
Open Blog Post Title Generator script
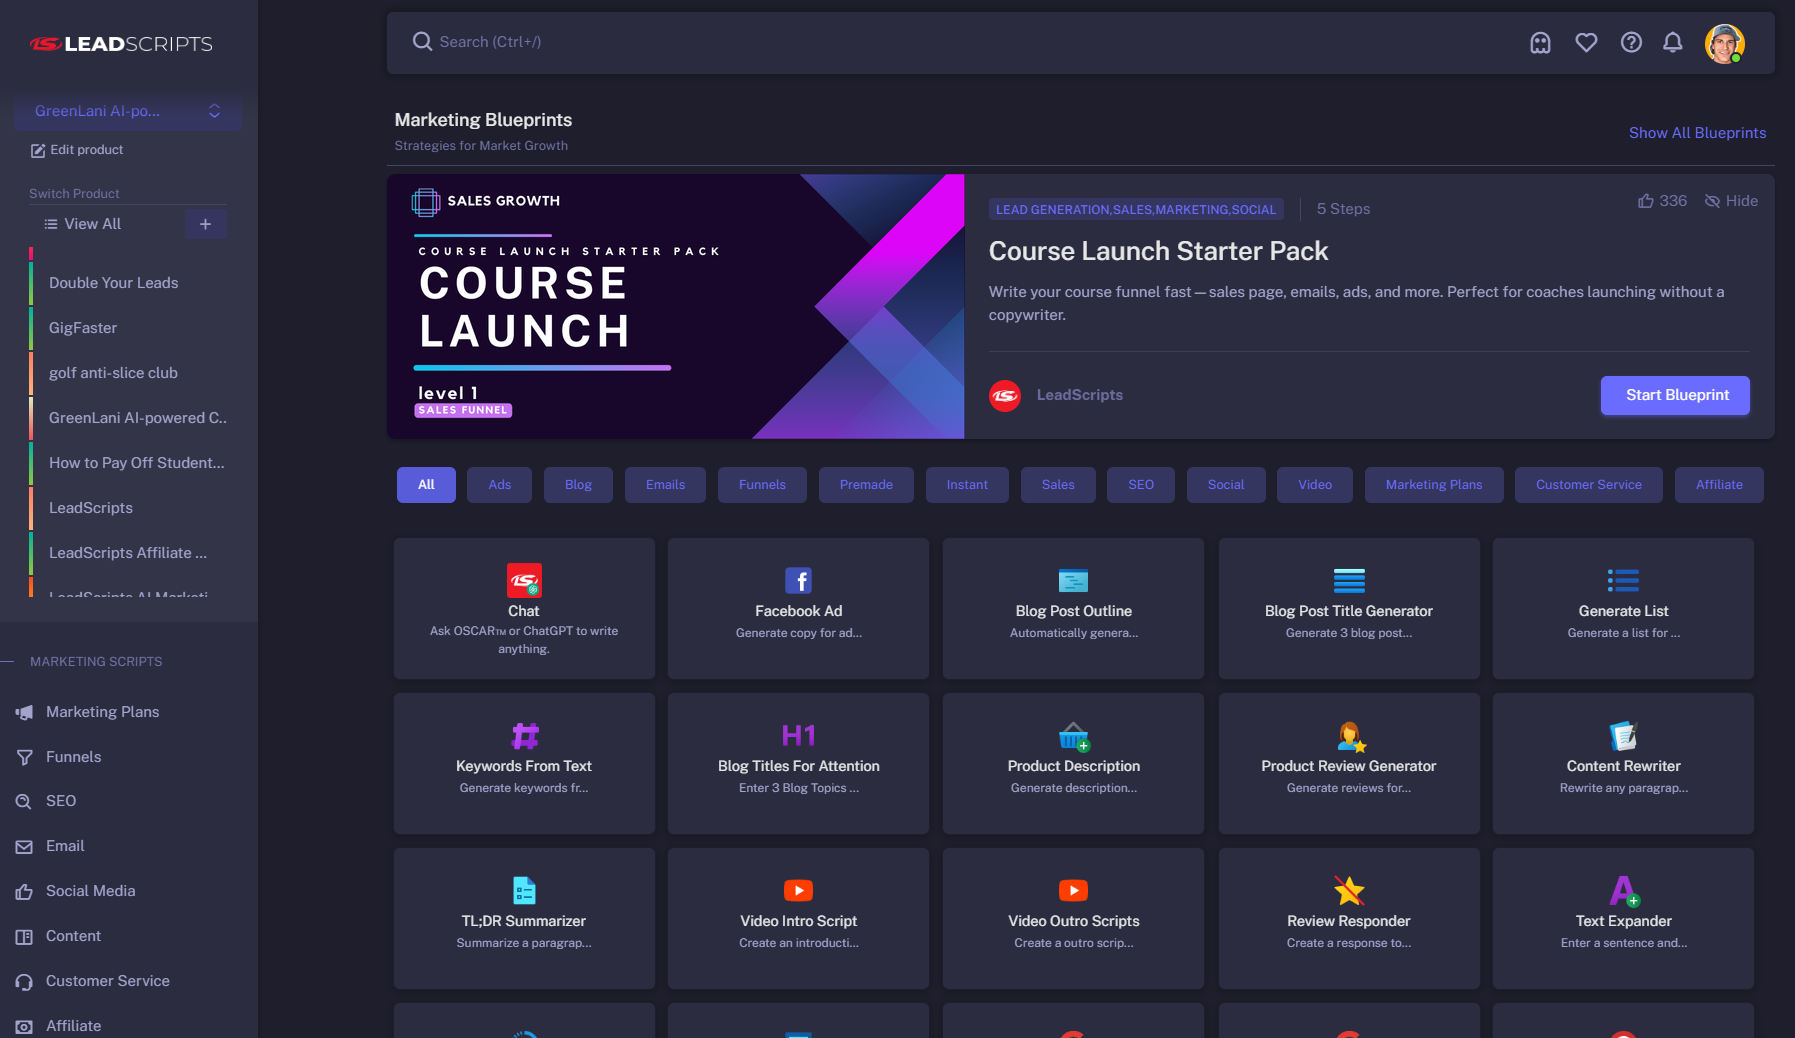coord(1349,608)
